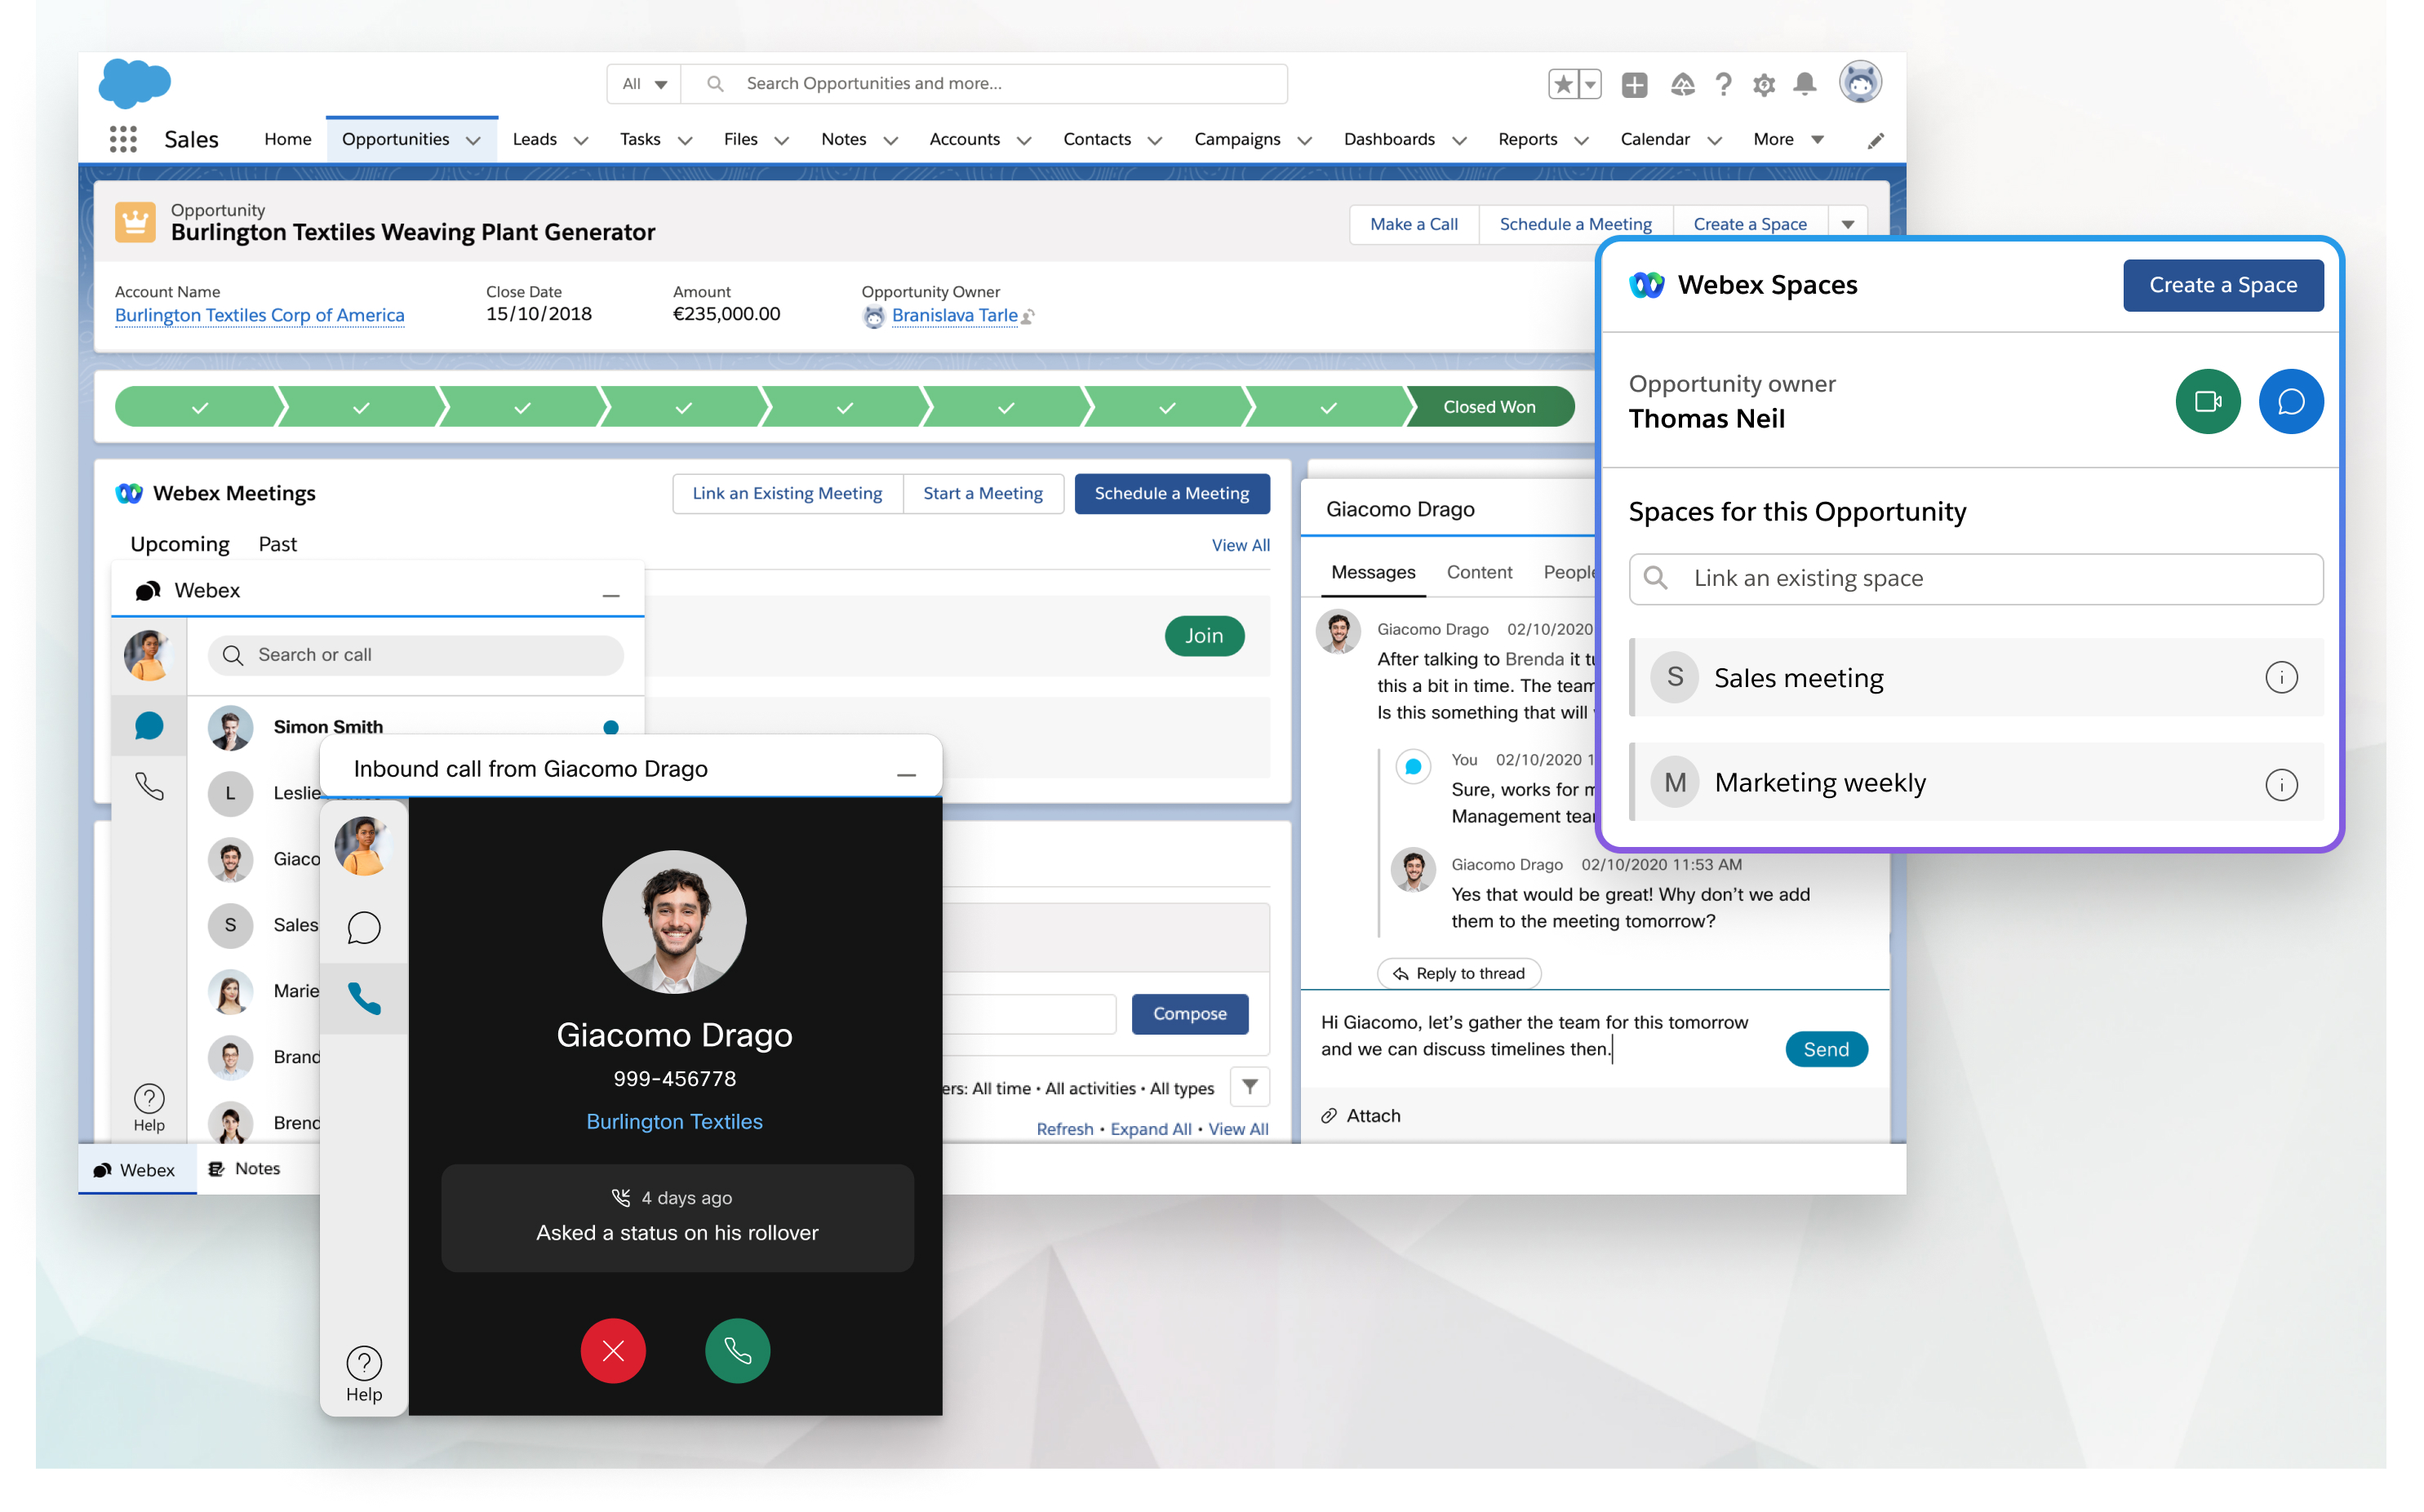Open the user profile avatar
2424x1512 pixels.
point(1860,82)
